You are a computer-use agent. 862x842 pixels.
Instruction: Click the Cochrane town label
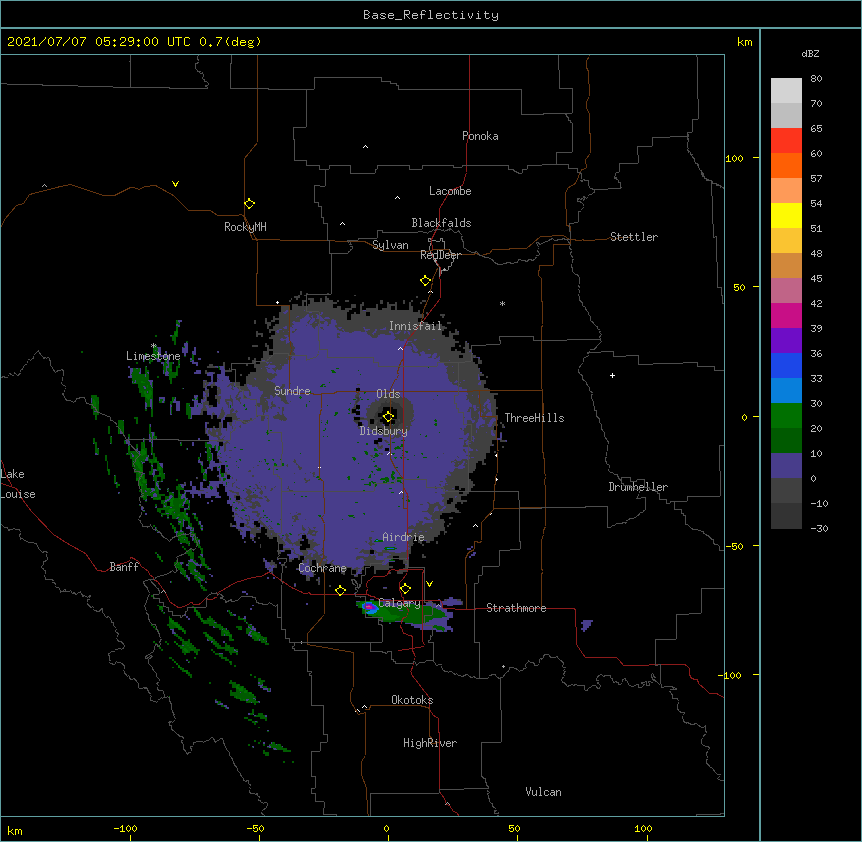(x=322, y=568)
